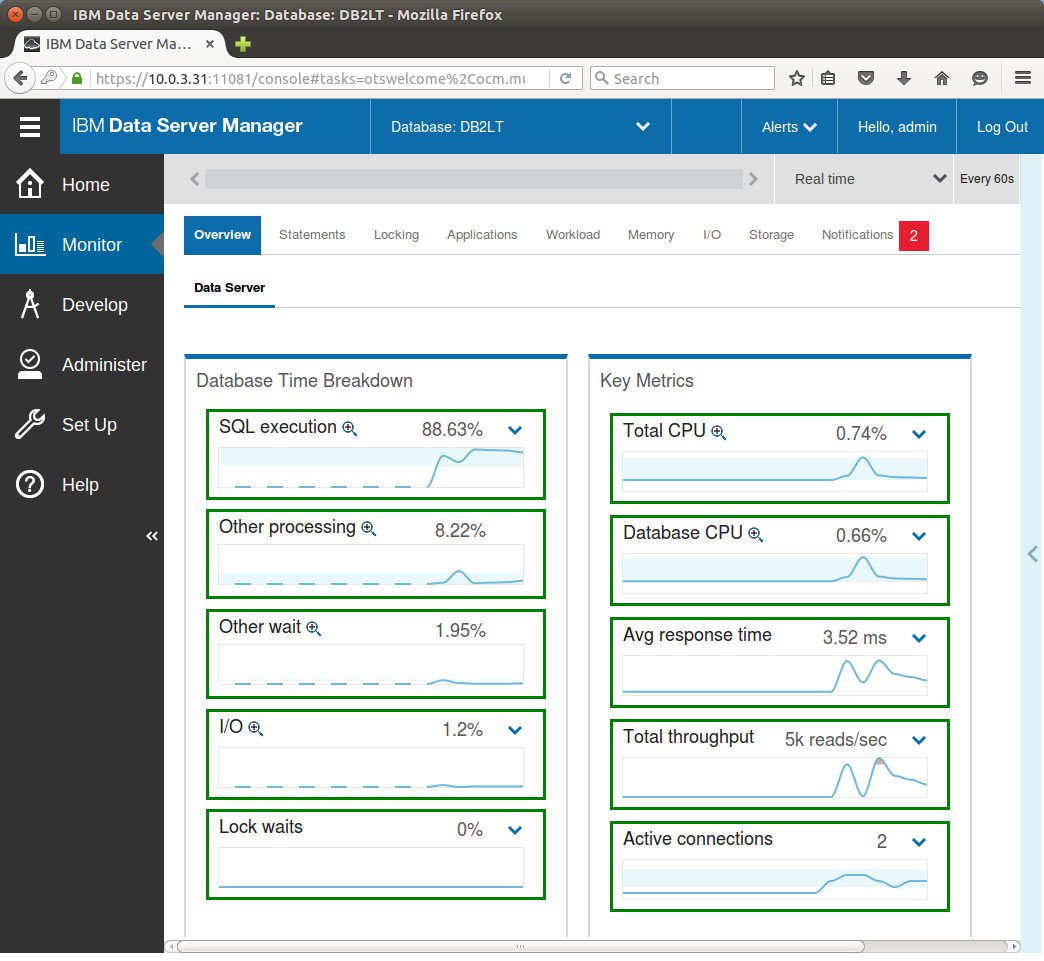Click the Log Out link
Image resolution: width=1044 pixels, height=961 pixels.
pos(1001,127)
